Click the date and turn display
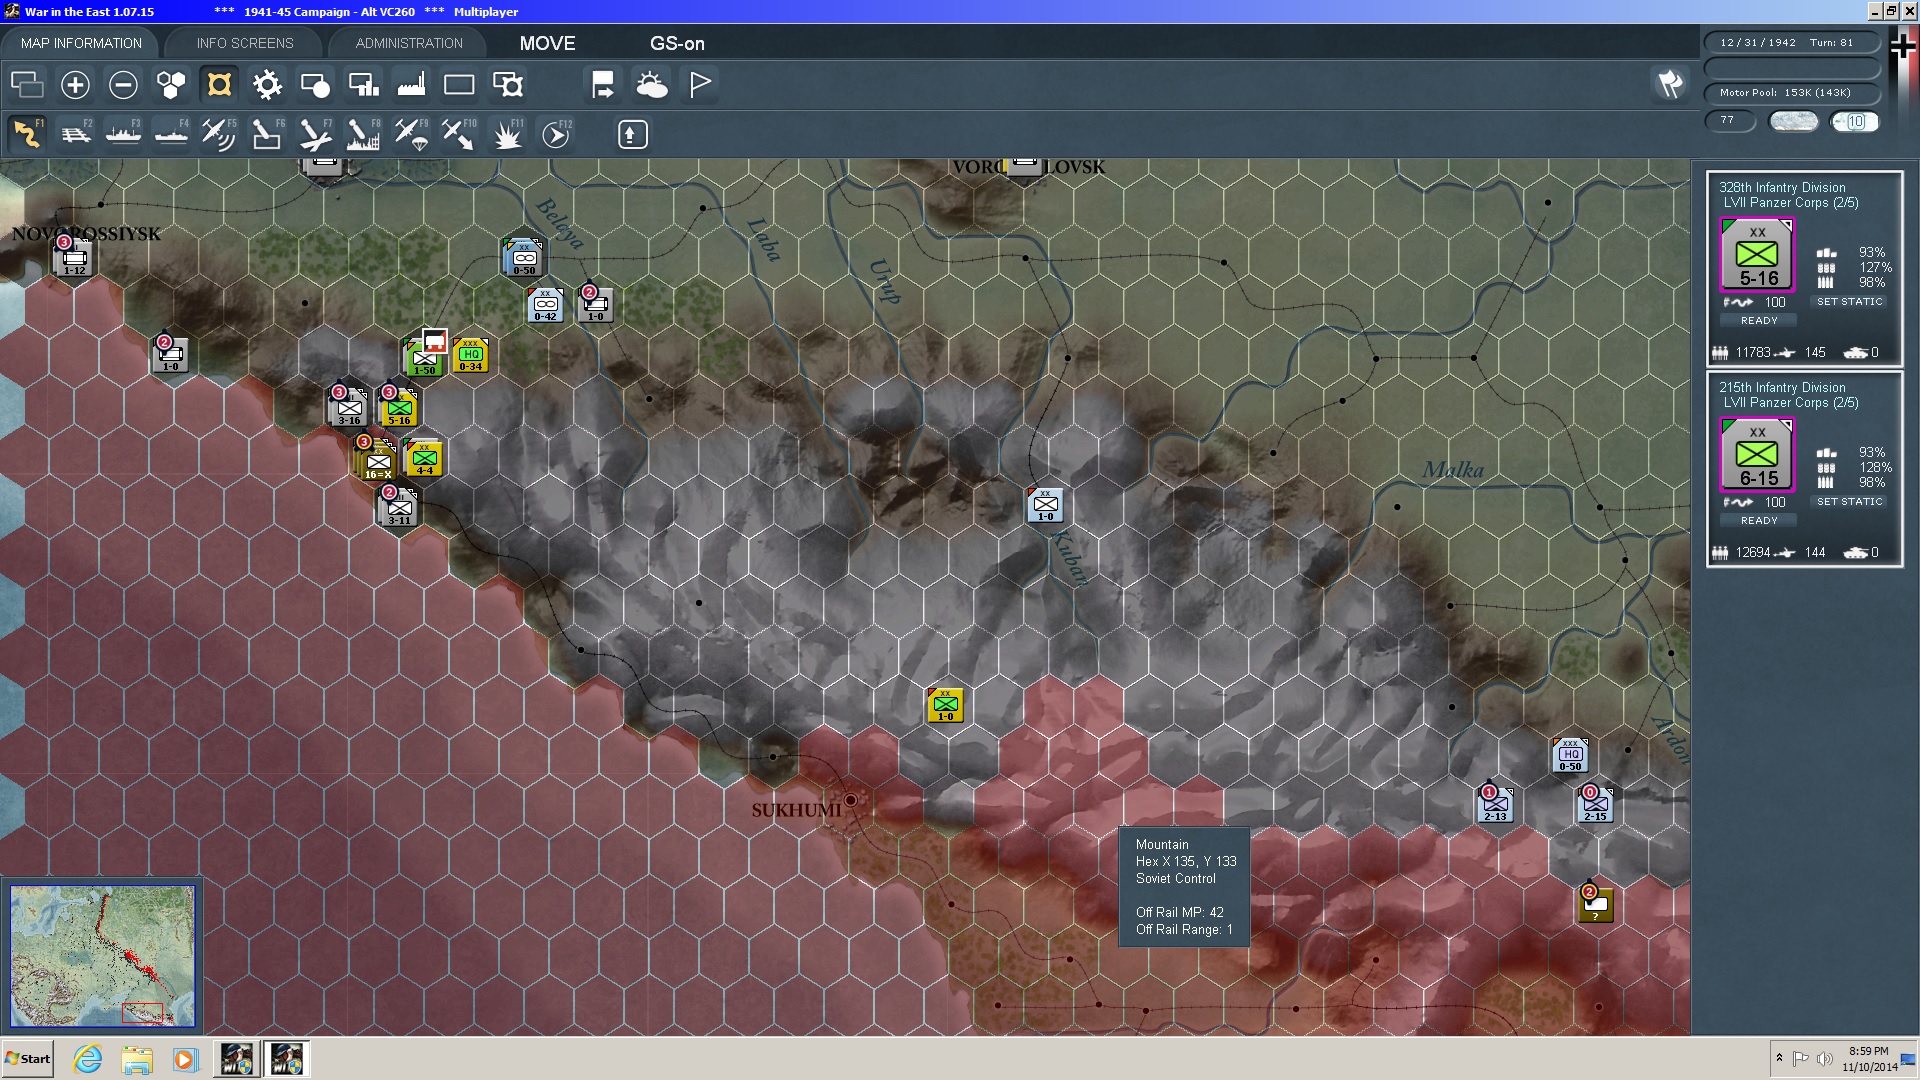The height and width of the screenshot is (1080, 1920). pos(1791,43)
